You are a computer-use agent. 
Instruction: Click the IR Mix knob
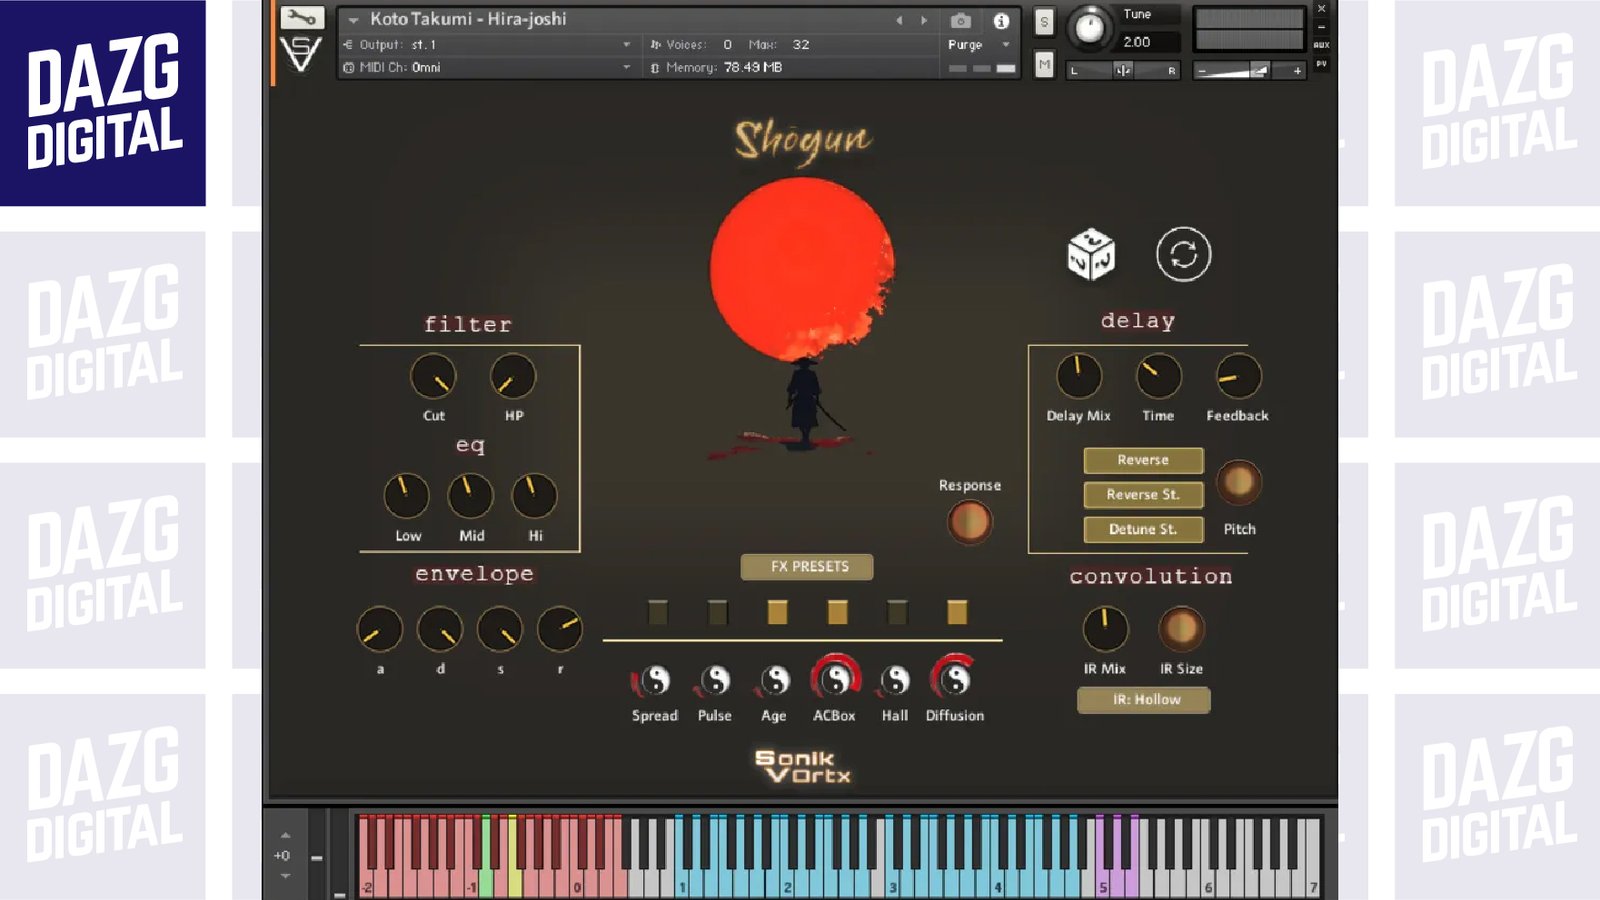[x=1105, y=629]
